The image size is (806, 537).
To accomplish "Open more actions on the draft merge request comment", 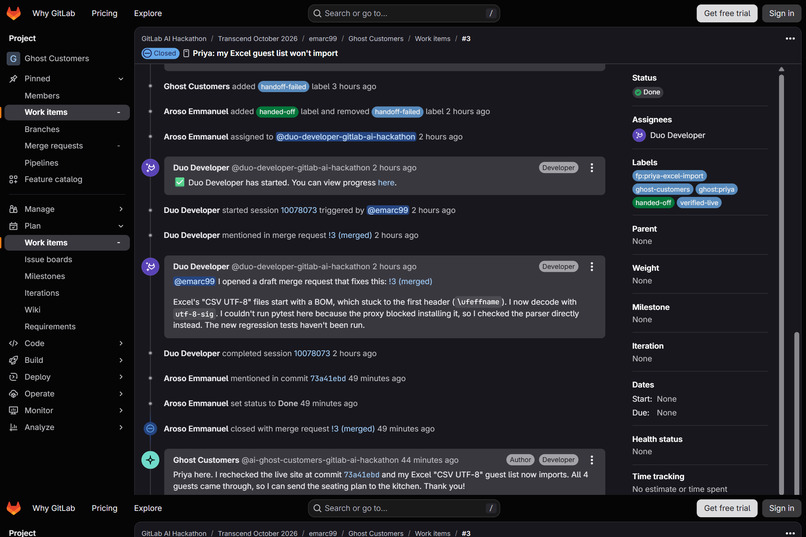I will [592, 267].
